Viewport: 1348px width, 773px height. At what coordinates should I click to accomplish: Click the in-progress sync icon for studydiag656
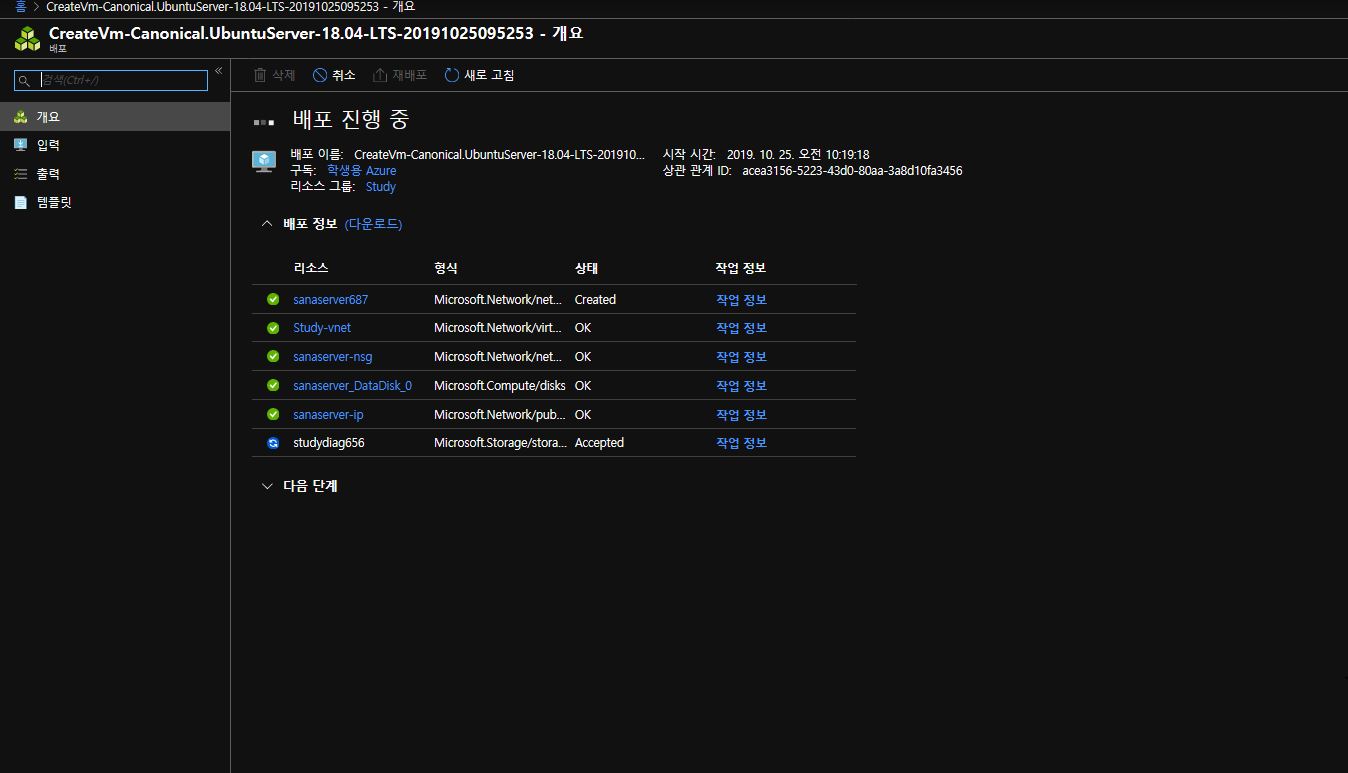[273, 443]
